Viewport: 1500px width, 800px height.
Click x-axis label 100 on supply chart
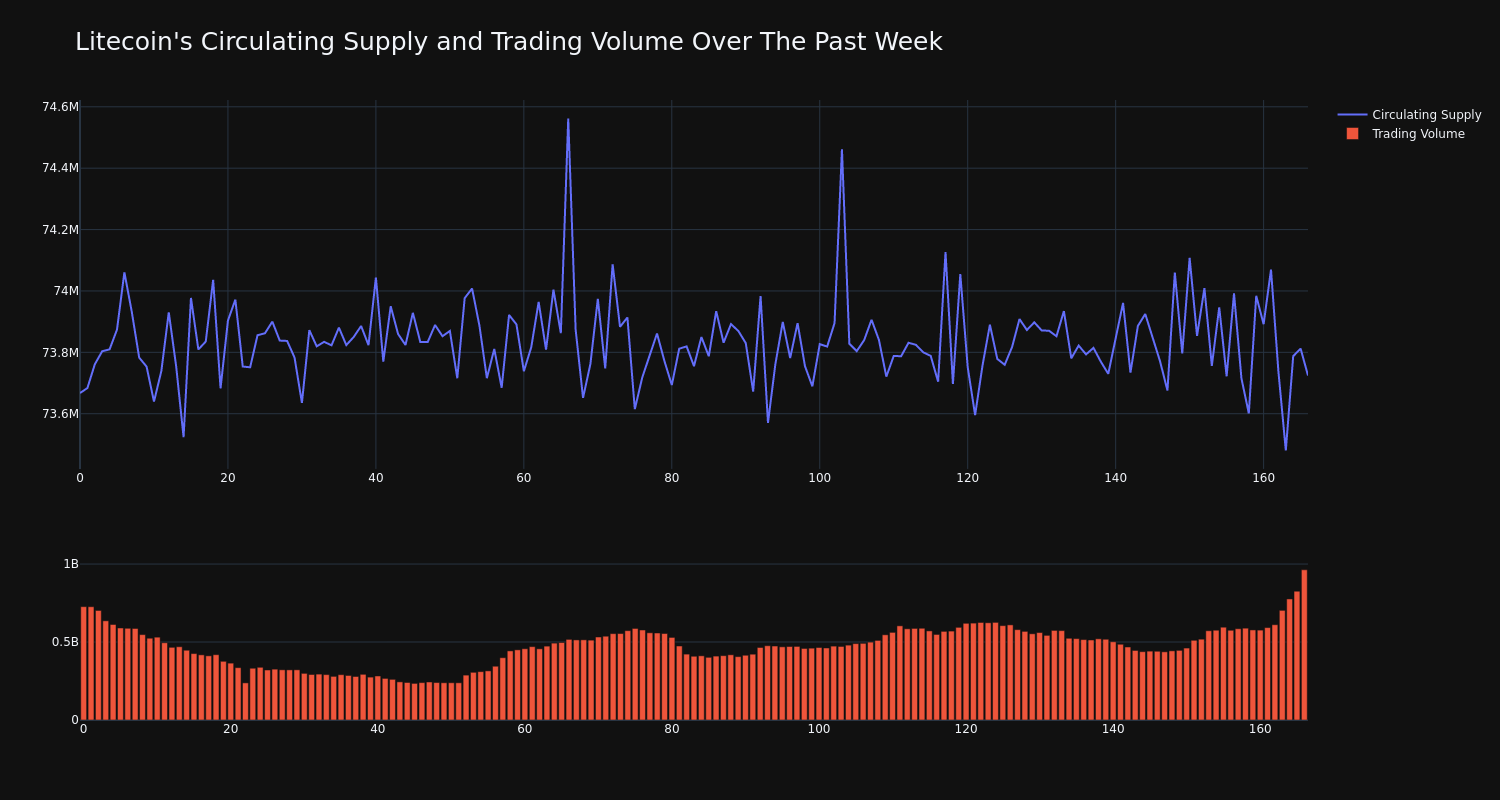tap(819, 478)
